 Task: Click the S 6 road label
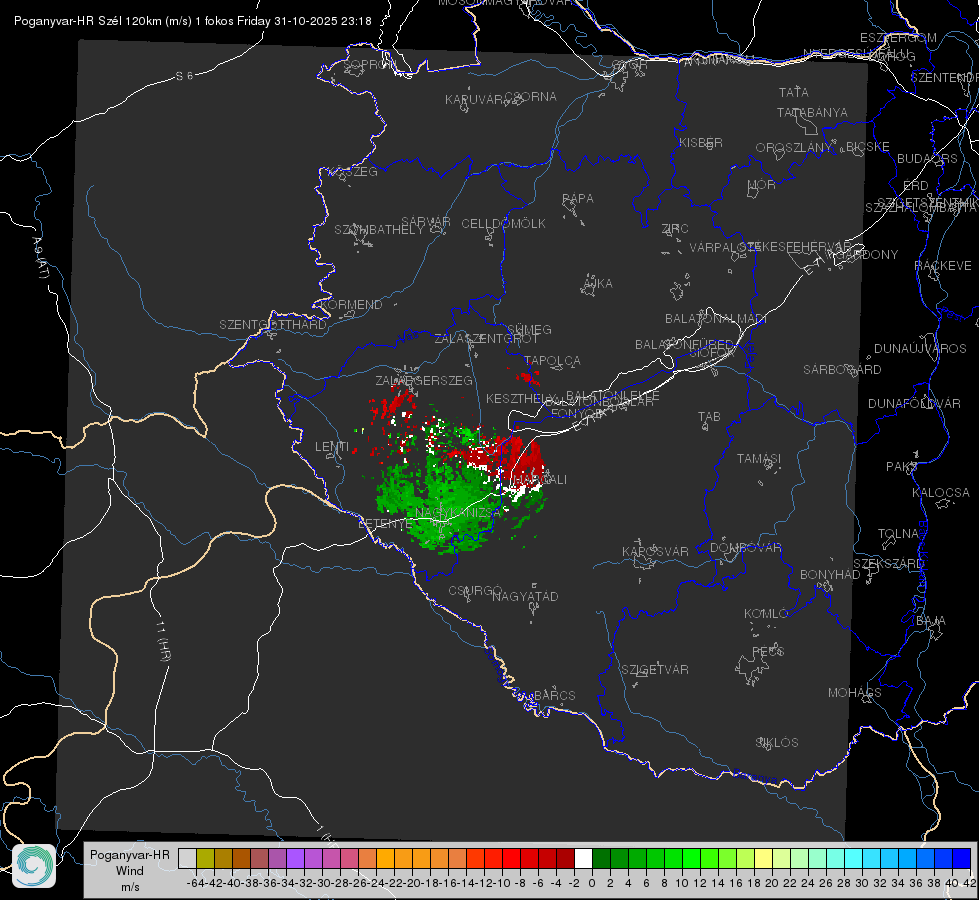(x=184, y=76)
